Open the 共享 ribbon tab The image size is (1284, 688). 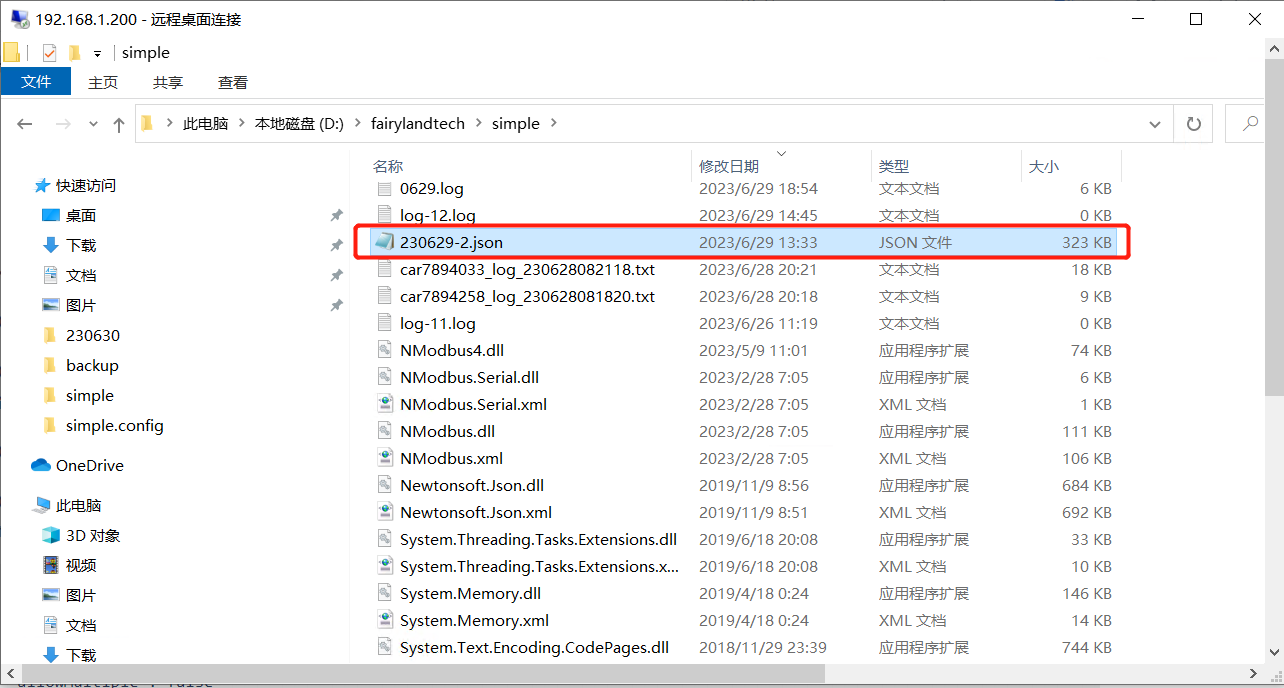point(167,82)
